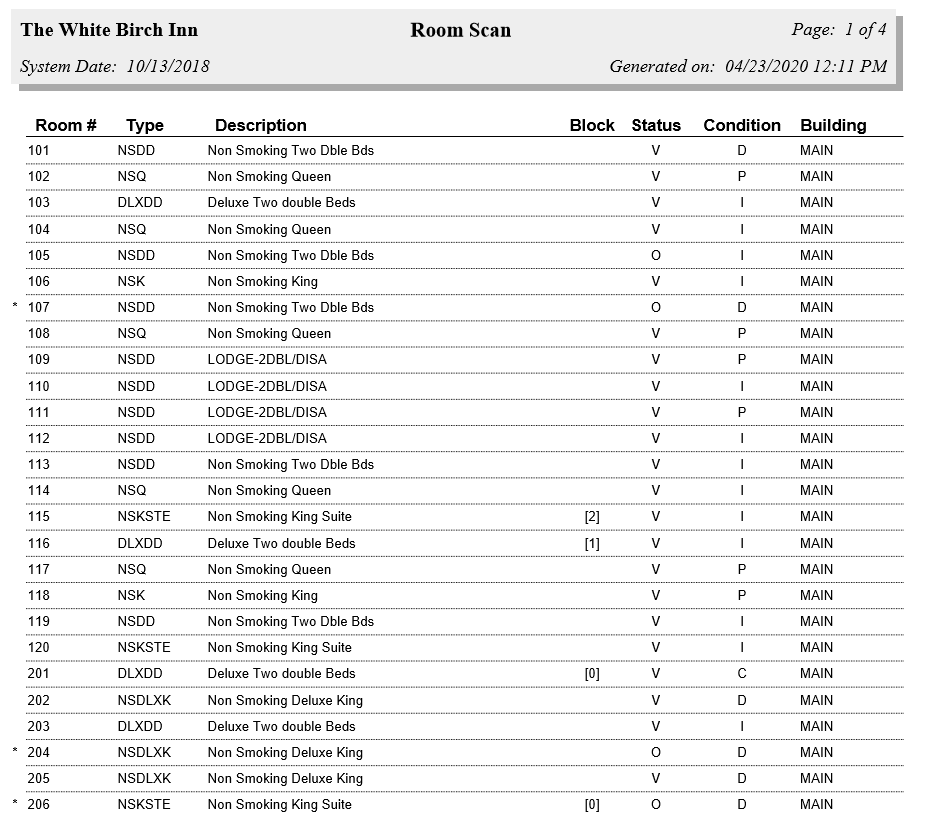Click the asterisk beside room 204
Viewport: 925px width, 816px height.
tap(15, 750)
